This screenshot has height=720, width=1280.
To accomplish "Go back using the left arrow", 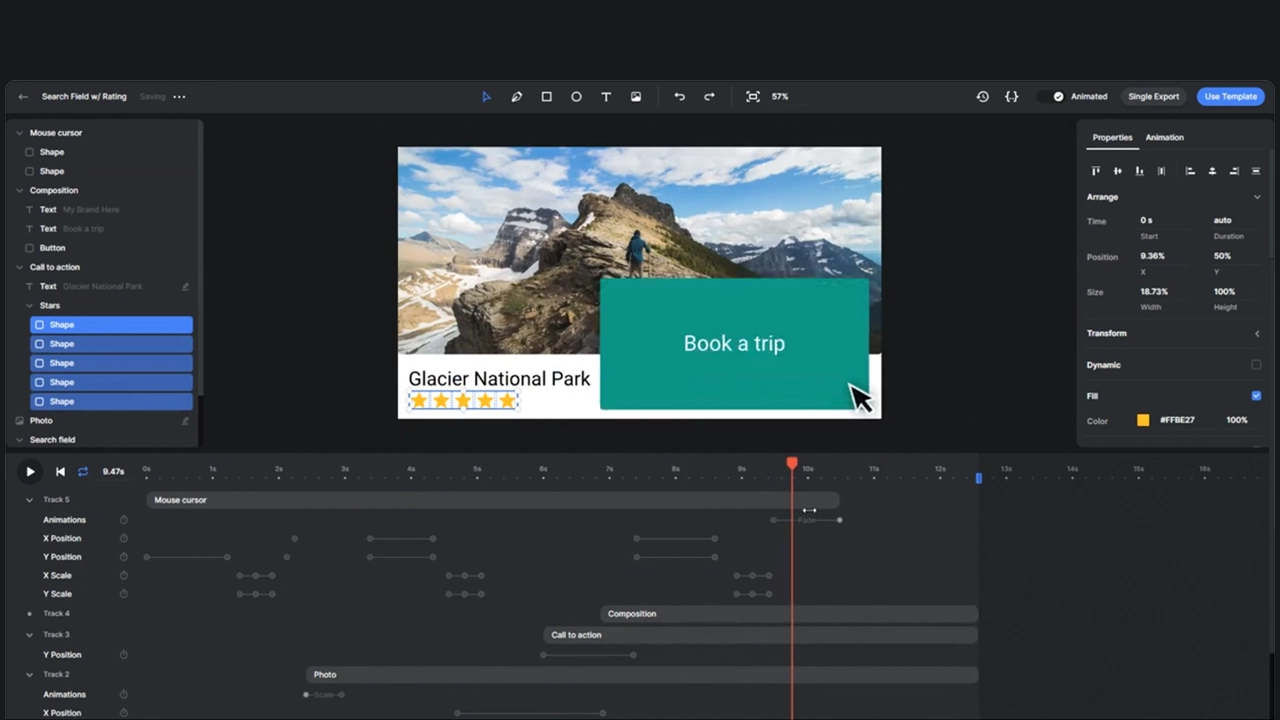I will [23, 97].
